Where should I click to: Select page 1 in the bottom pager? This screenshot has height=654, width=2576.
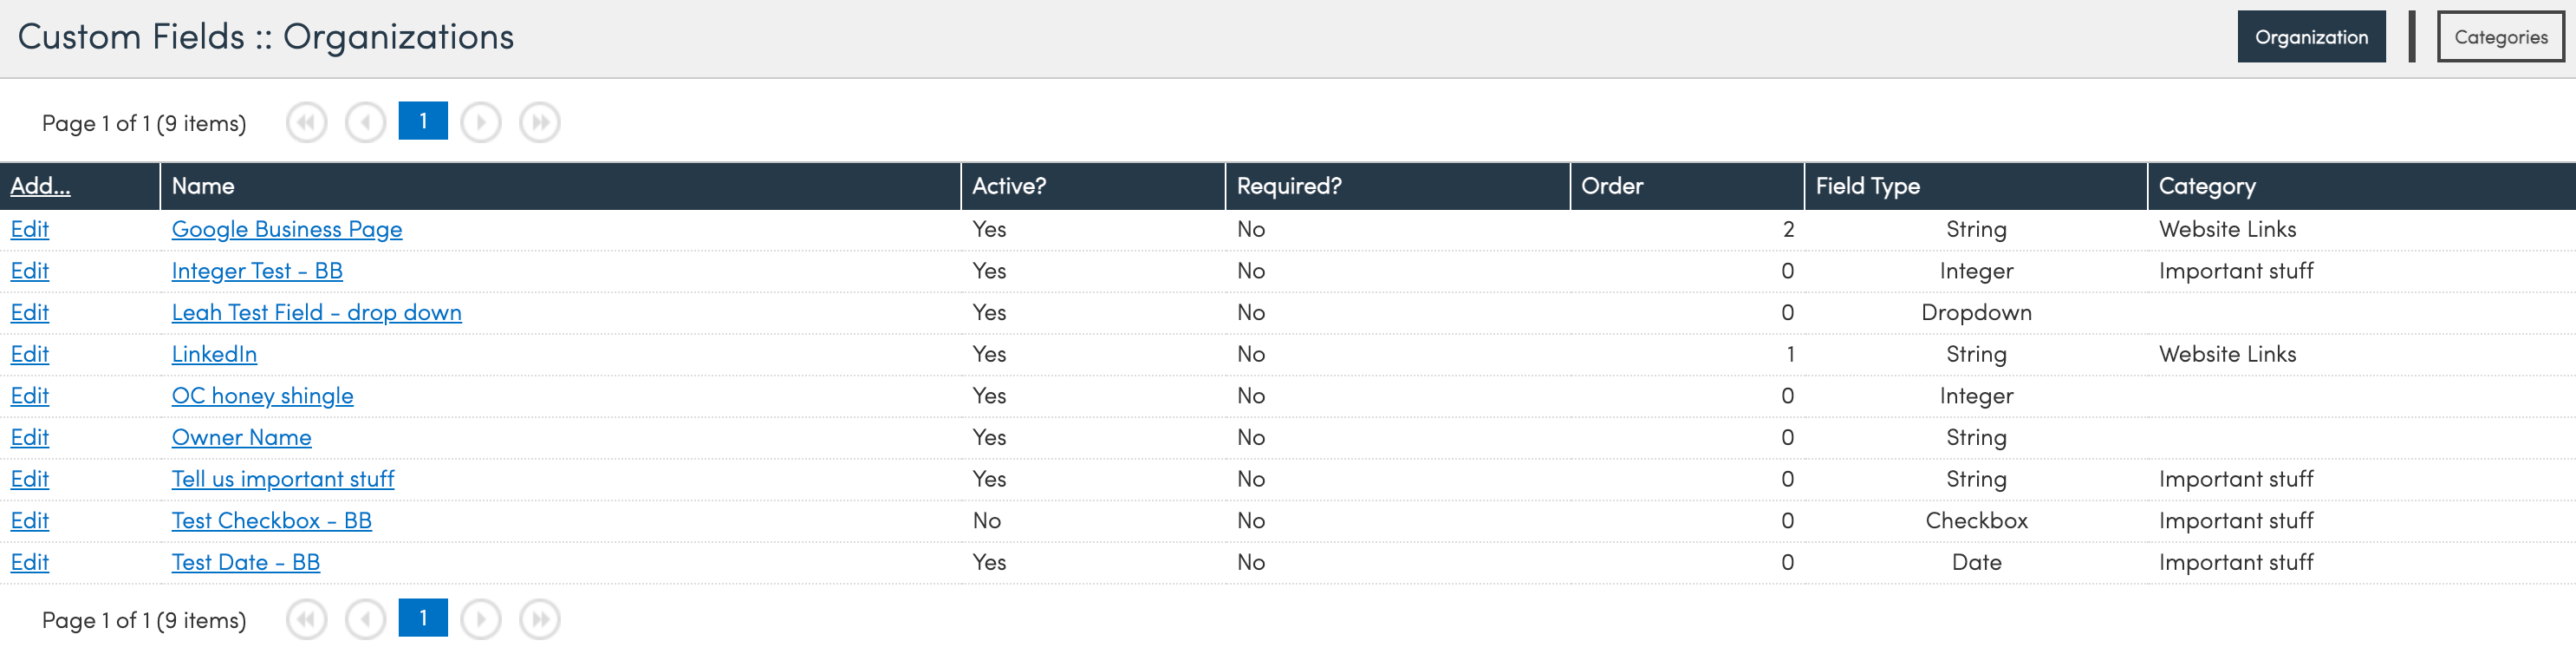coord(423,618)
